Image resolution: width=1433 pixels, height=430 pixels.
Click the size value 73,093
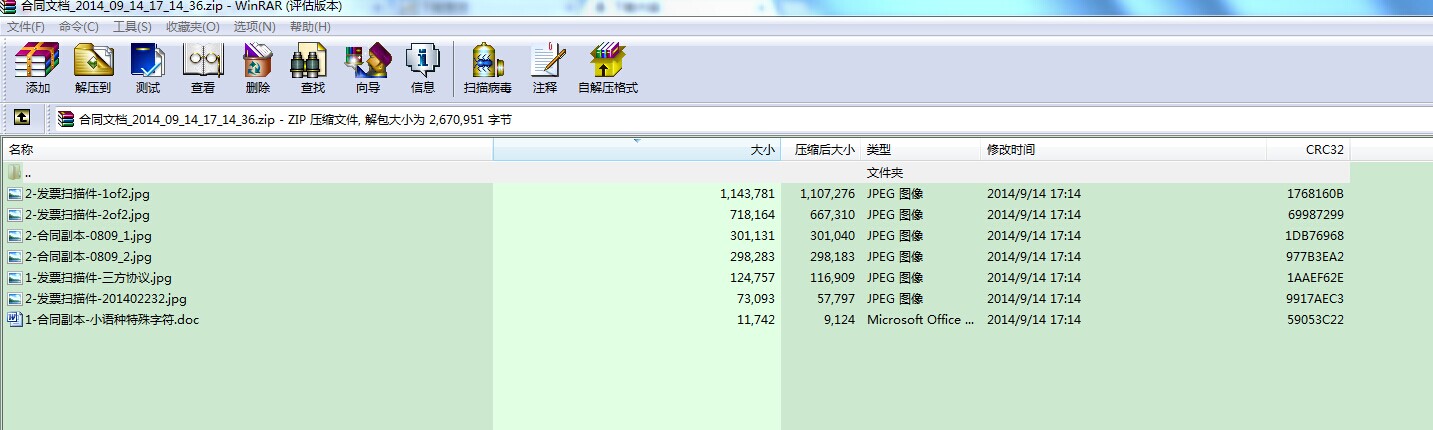point(756,299)
